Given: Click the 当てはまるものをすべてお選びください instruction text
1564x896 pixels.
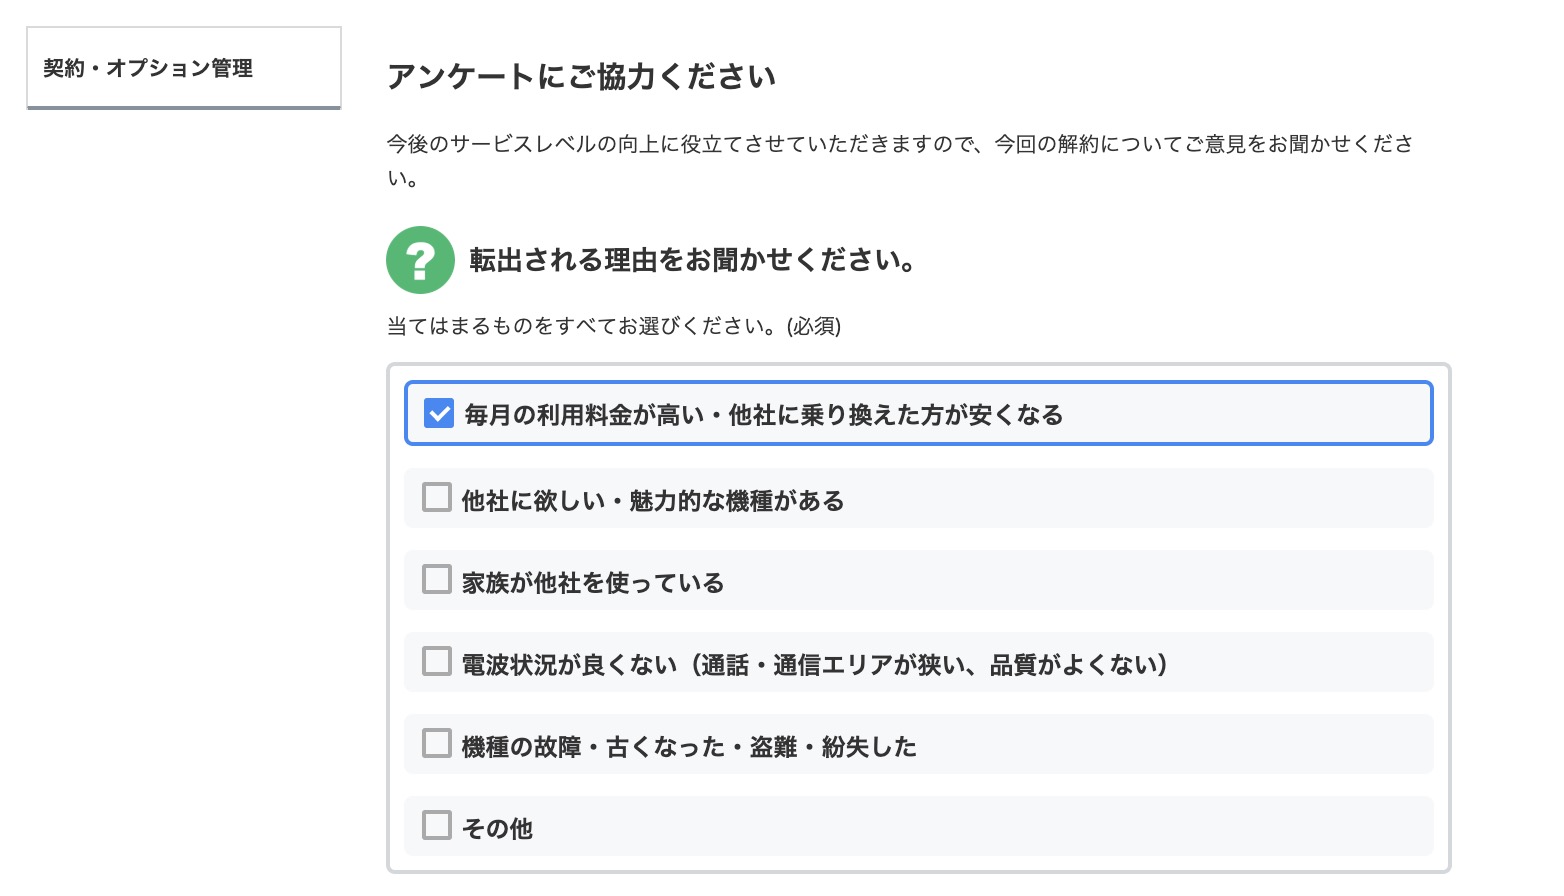Looking at the screenshot, I should [585, 326].
